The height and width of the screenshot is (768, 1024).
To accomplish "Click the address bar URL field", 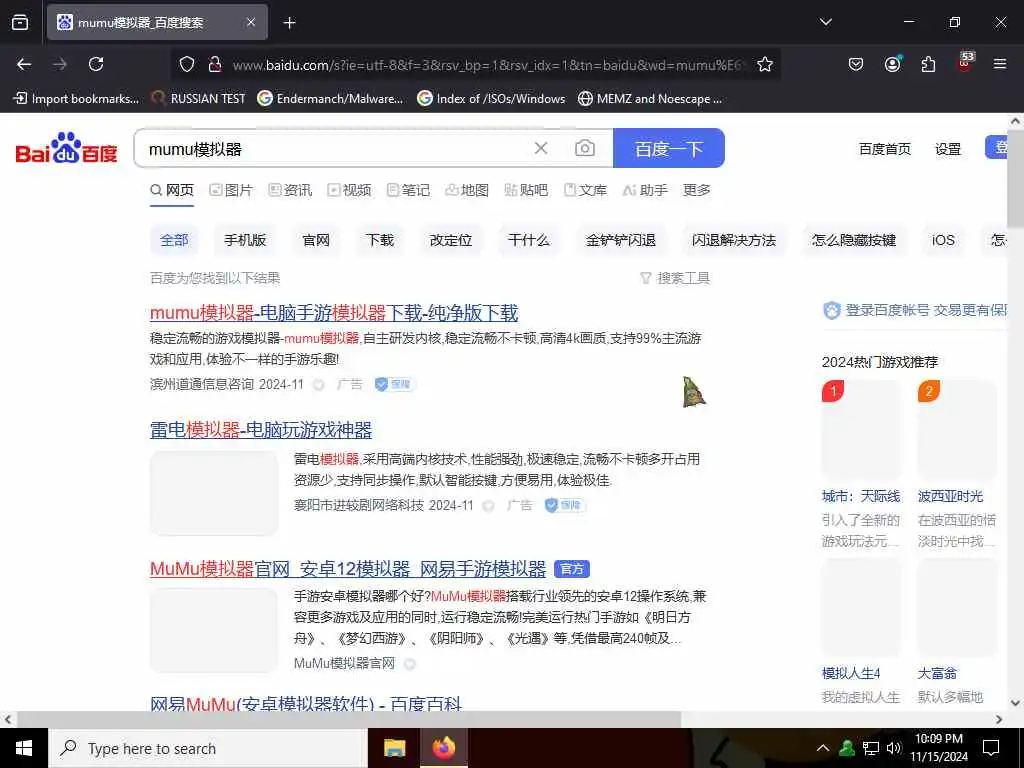I will (x=487, y=65).
